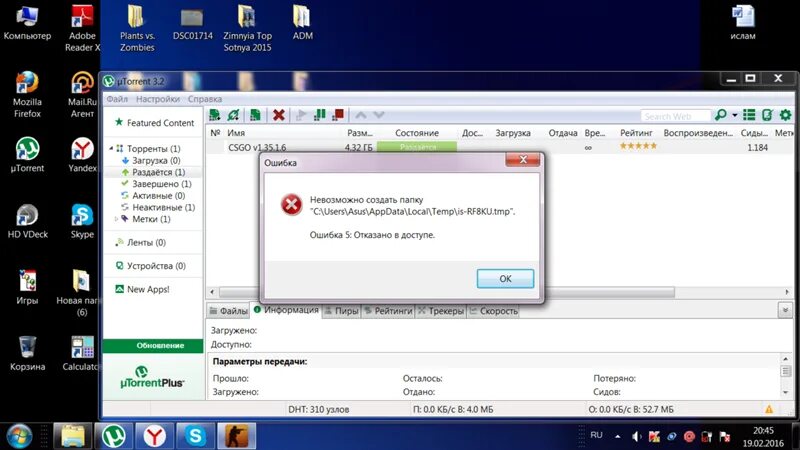
Task: Click the RU language indicator
Action: pyautogui.click(x=596, y=435)
